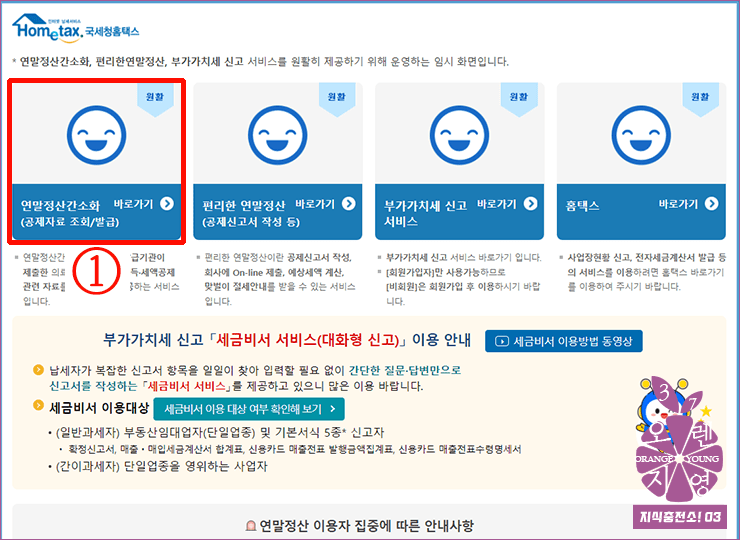The image size is (740, 540).
Task: Click 편리한 연말정산이란 공제신고서 작성 description
Action: (x=280, y=279)
